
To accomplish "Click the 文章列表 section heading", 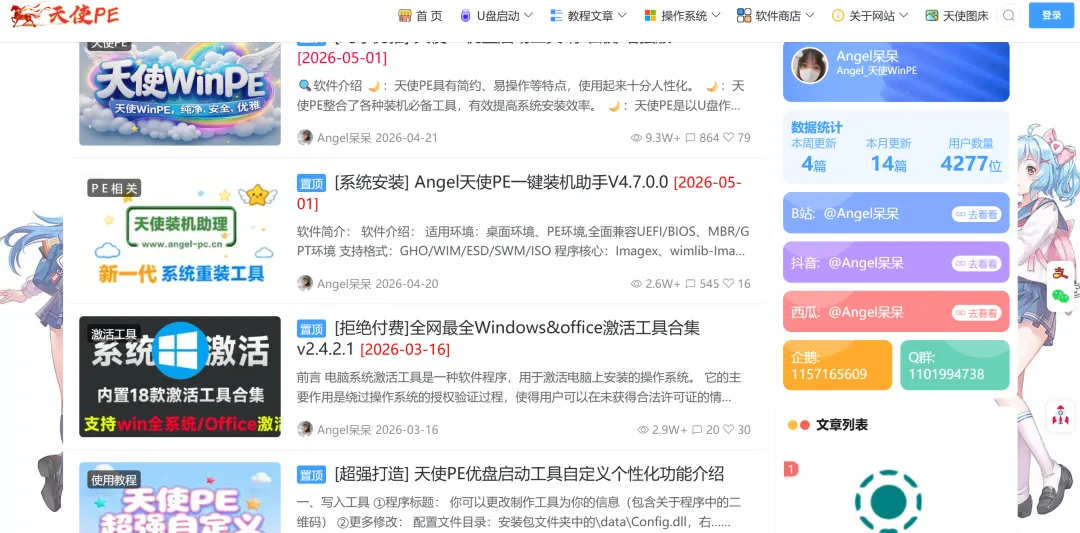I will pyautogui.click(x=842, y=425).
